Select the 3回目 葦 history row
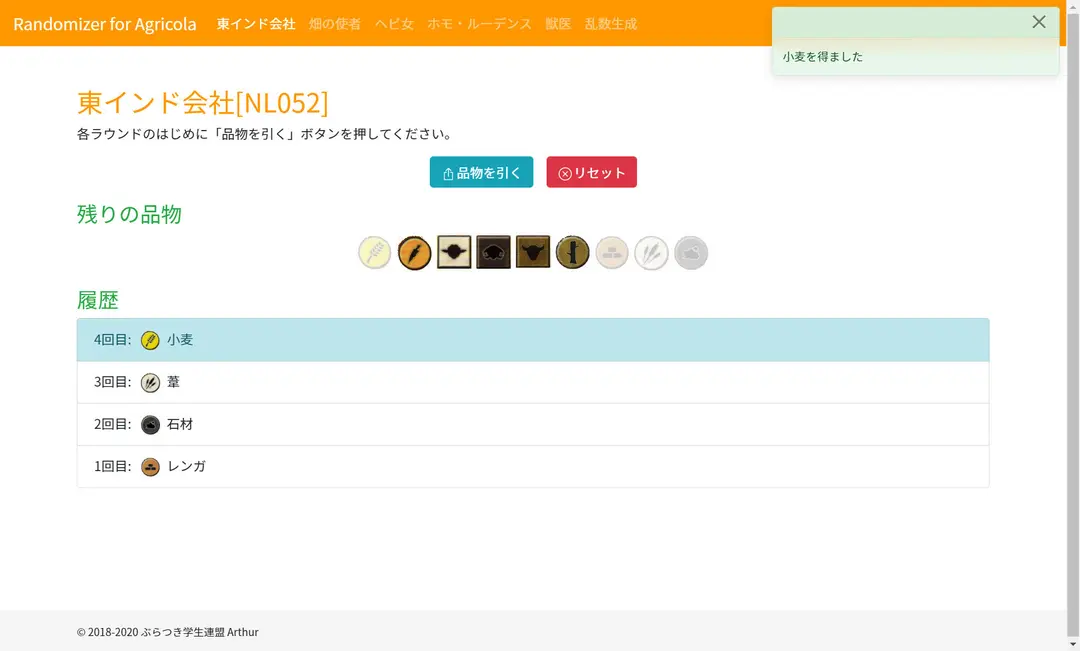 [x=533, y=382]
